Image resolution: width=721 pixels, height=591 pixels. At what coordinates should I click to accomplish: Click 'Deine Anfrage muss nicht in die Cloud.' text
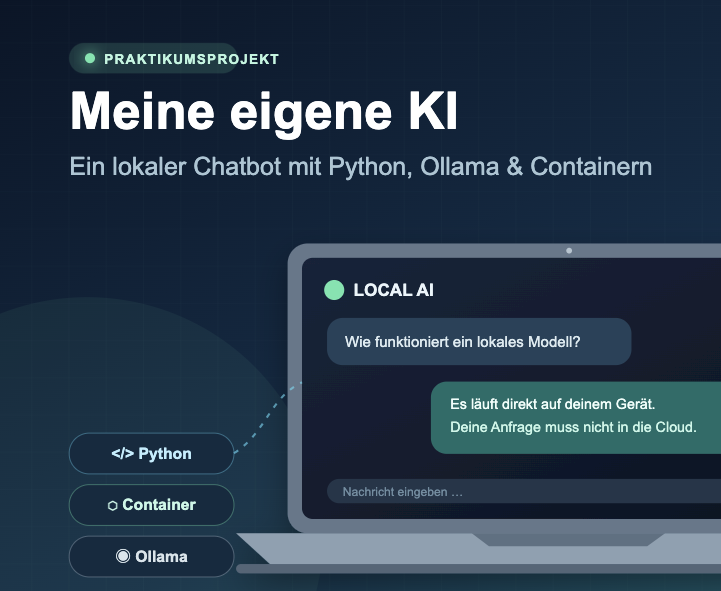tap(573, 427)
